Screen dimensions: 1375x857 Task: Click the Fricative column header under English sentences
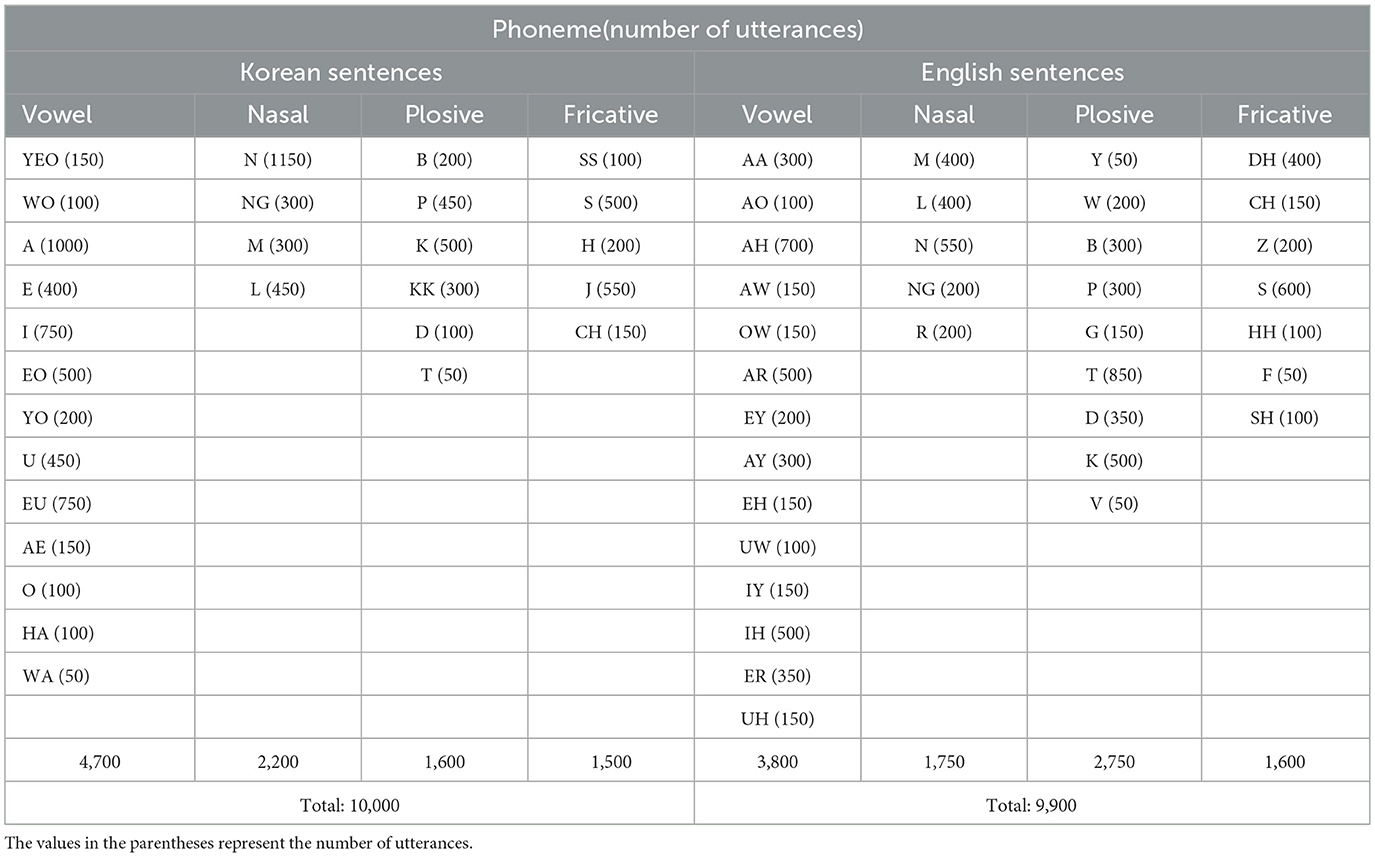pos(1284,115)
